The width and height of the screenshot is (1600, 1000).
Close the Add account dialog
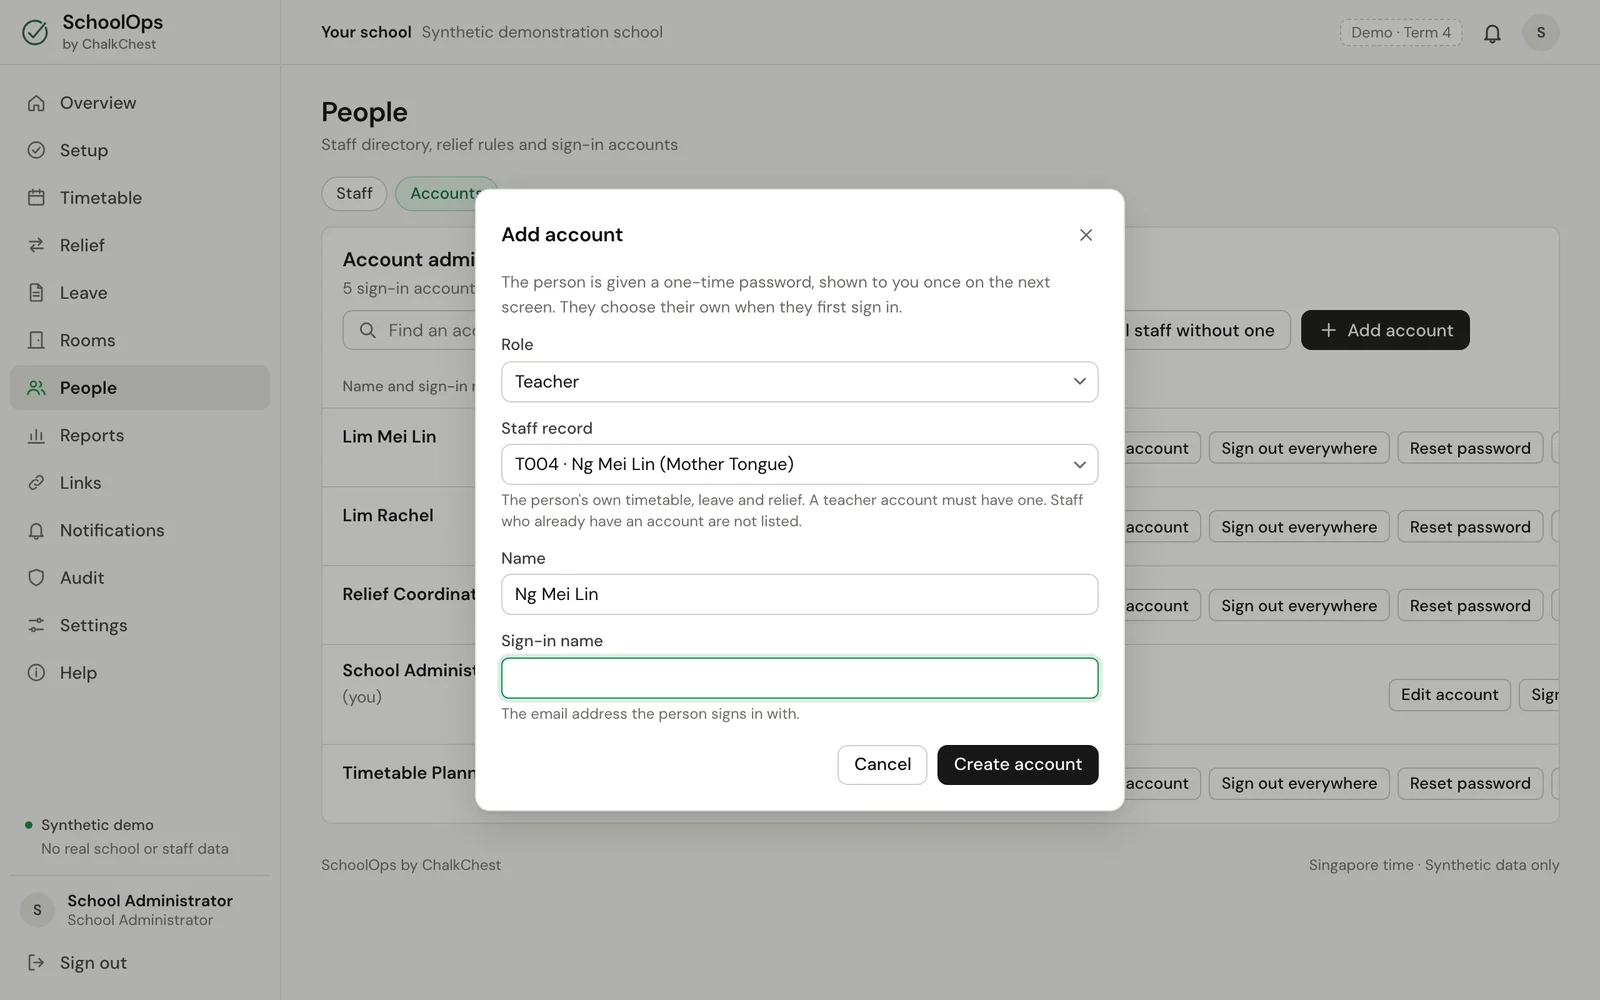[1086, 235]
